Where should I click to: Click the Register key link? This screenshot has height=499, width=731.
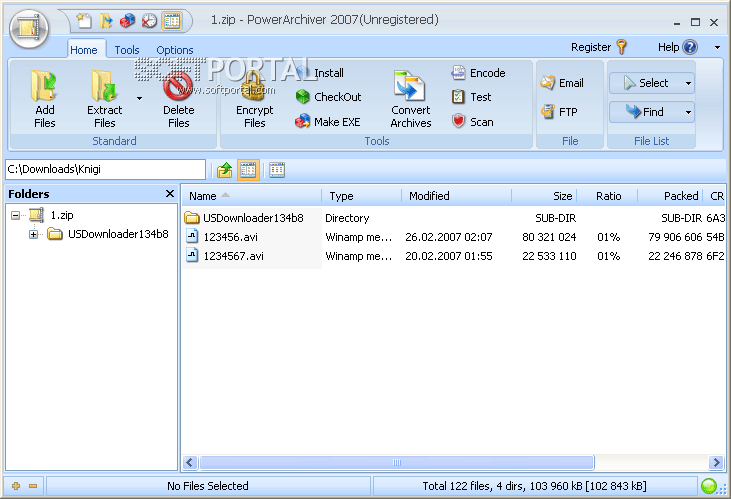pos(599,47)
